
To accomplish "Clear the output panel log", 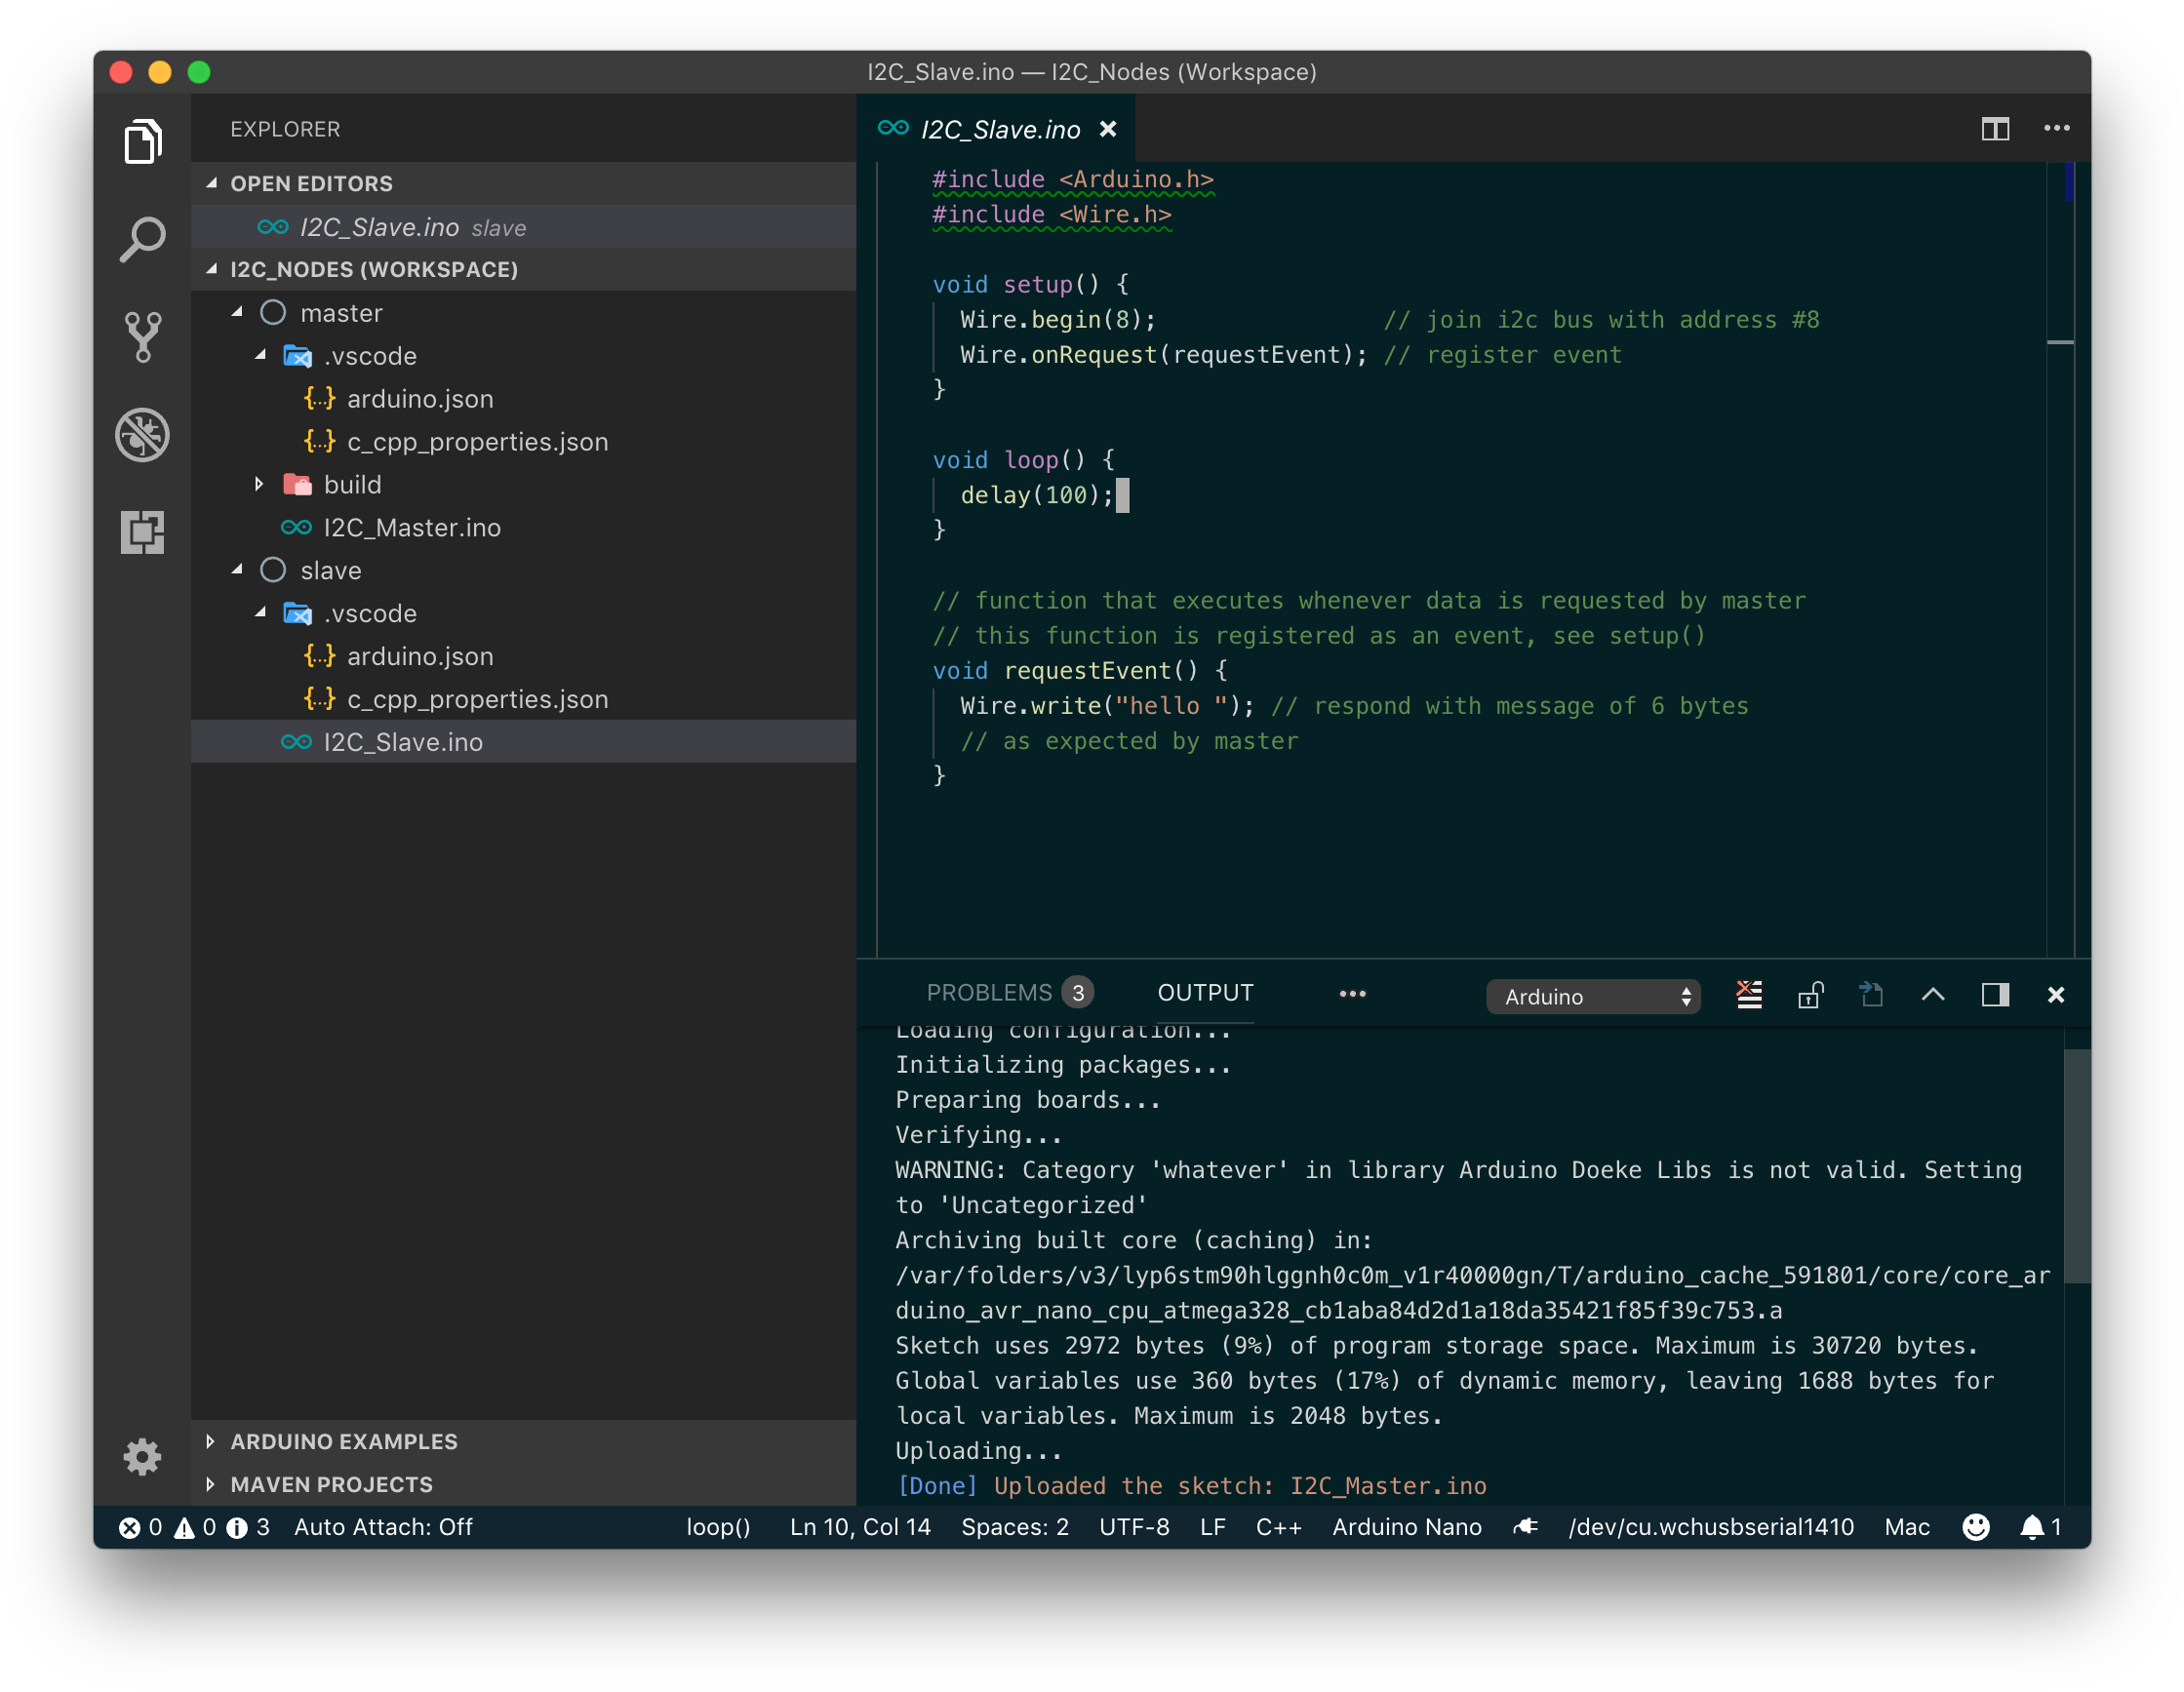I will (x=1749, y=994).
